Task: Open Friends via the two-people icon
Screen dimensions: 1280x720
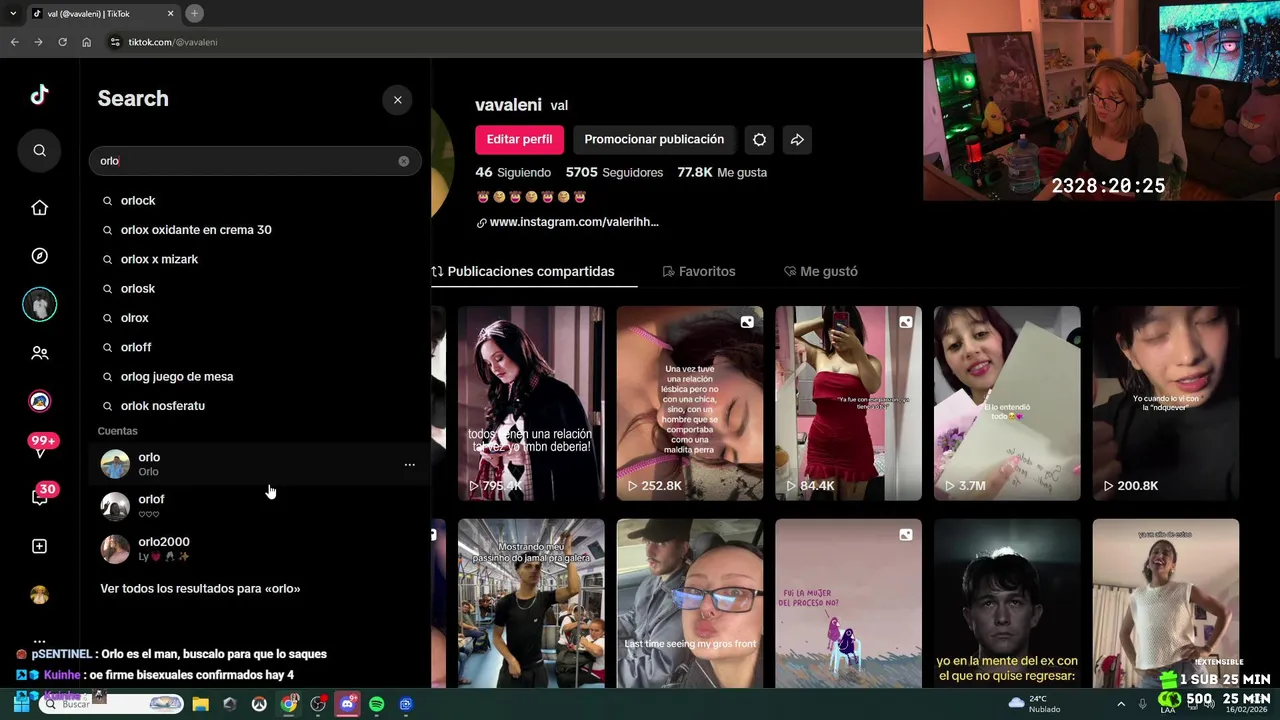Action: (x=40, y=353)
